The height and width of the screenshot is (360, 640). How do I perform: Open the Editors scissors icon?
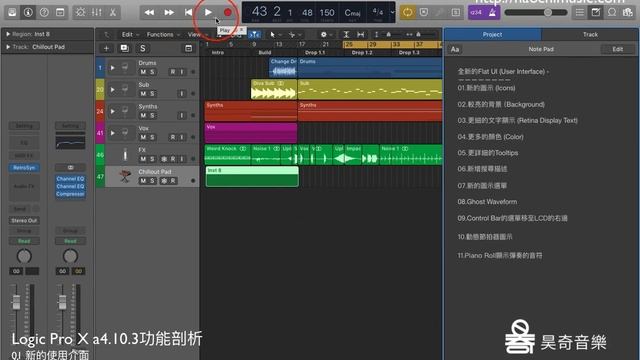(x=113, y=12)
